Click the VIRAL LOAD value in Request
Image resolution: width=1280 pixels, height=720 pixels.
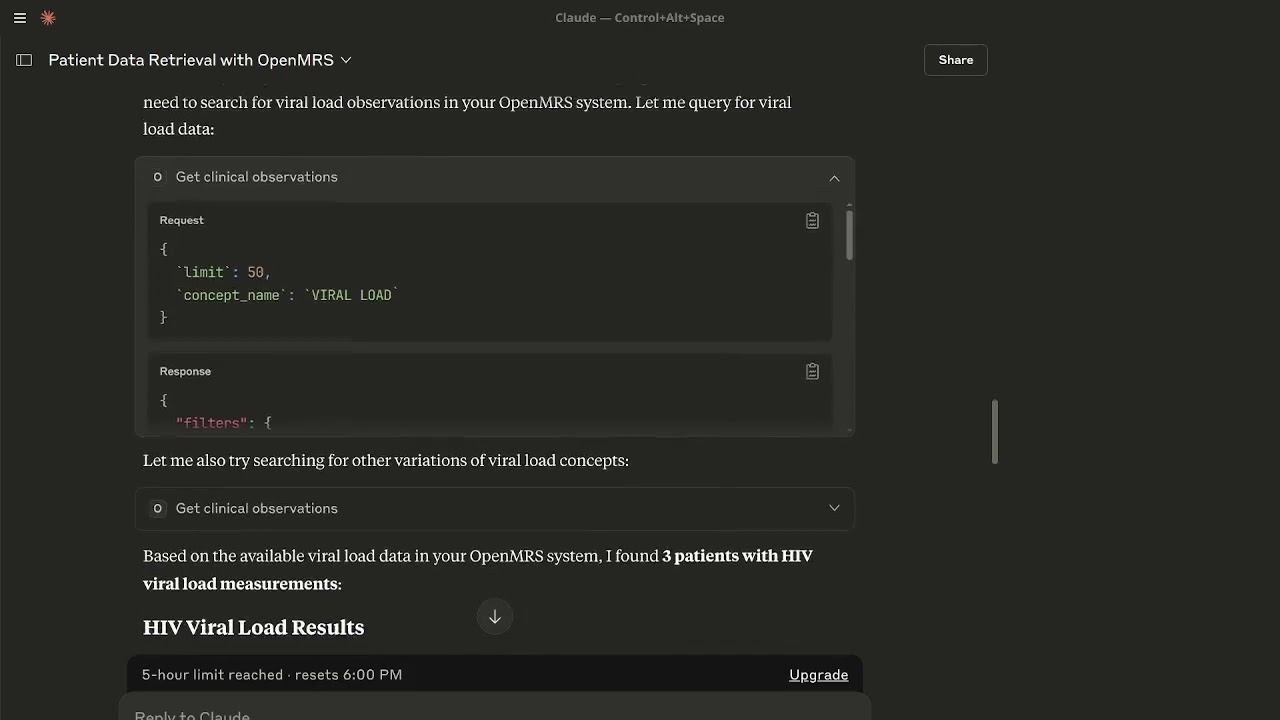(x=351, y=295)
